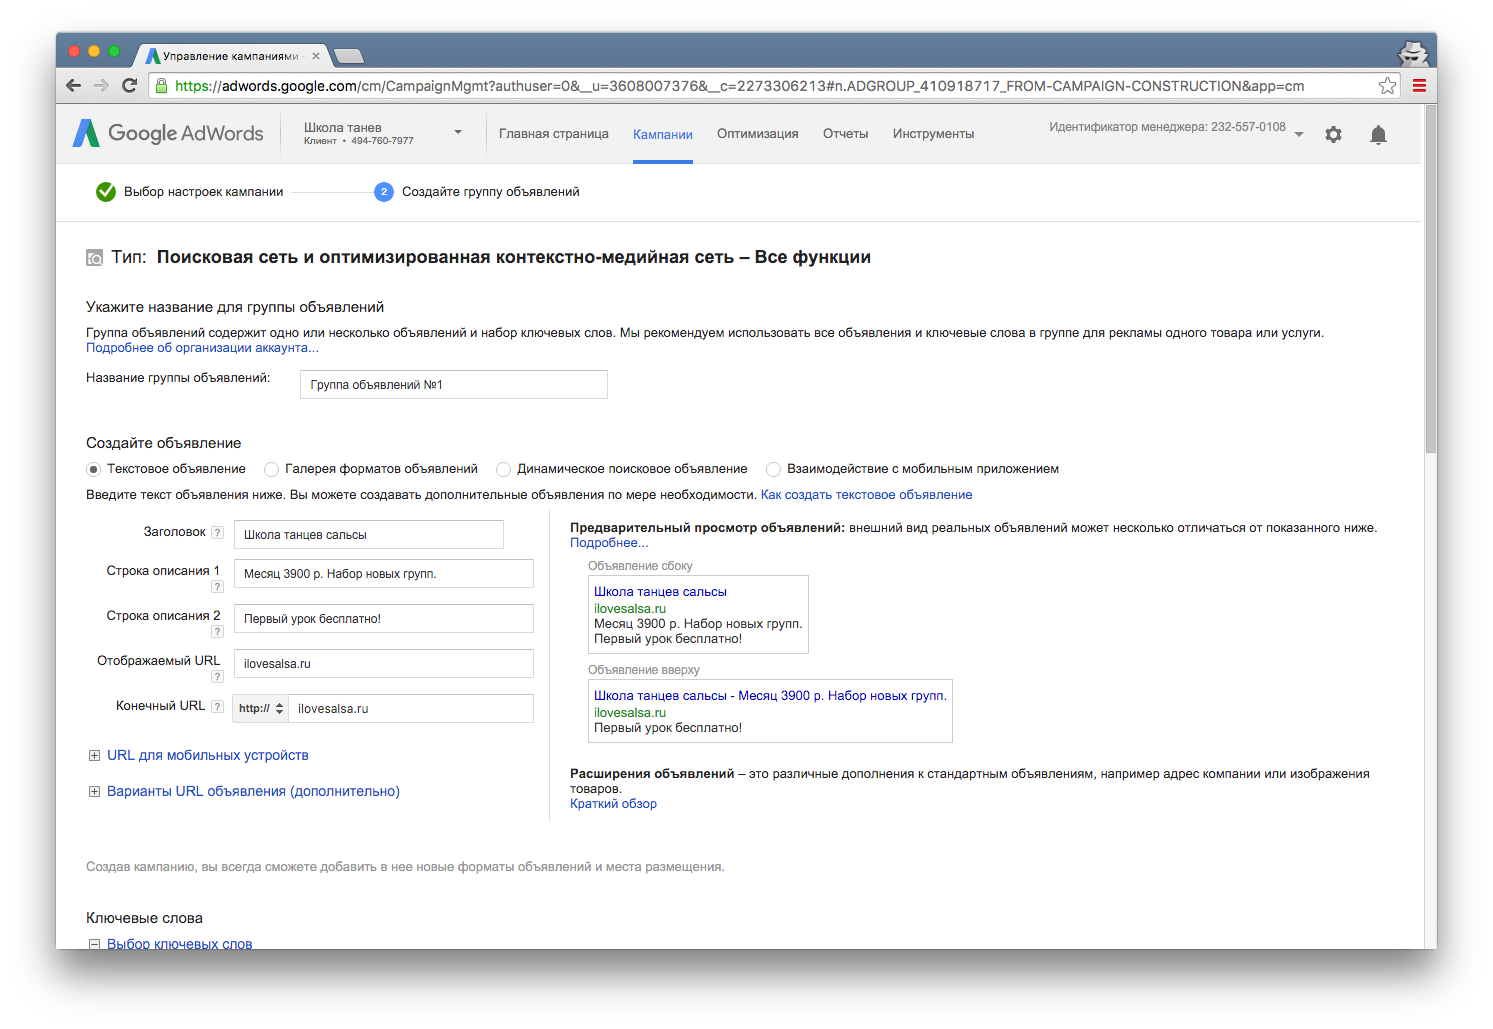1493x1029 pixels.
Task: Reload the page with refresh icon
Action: [129, 86]
